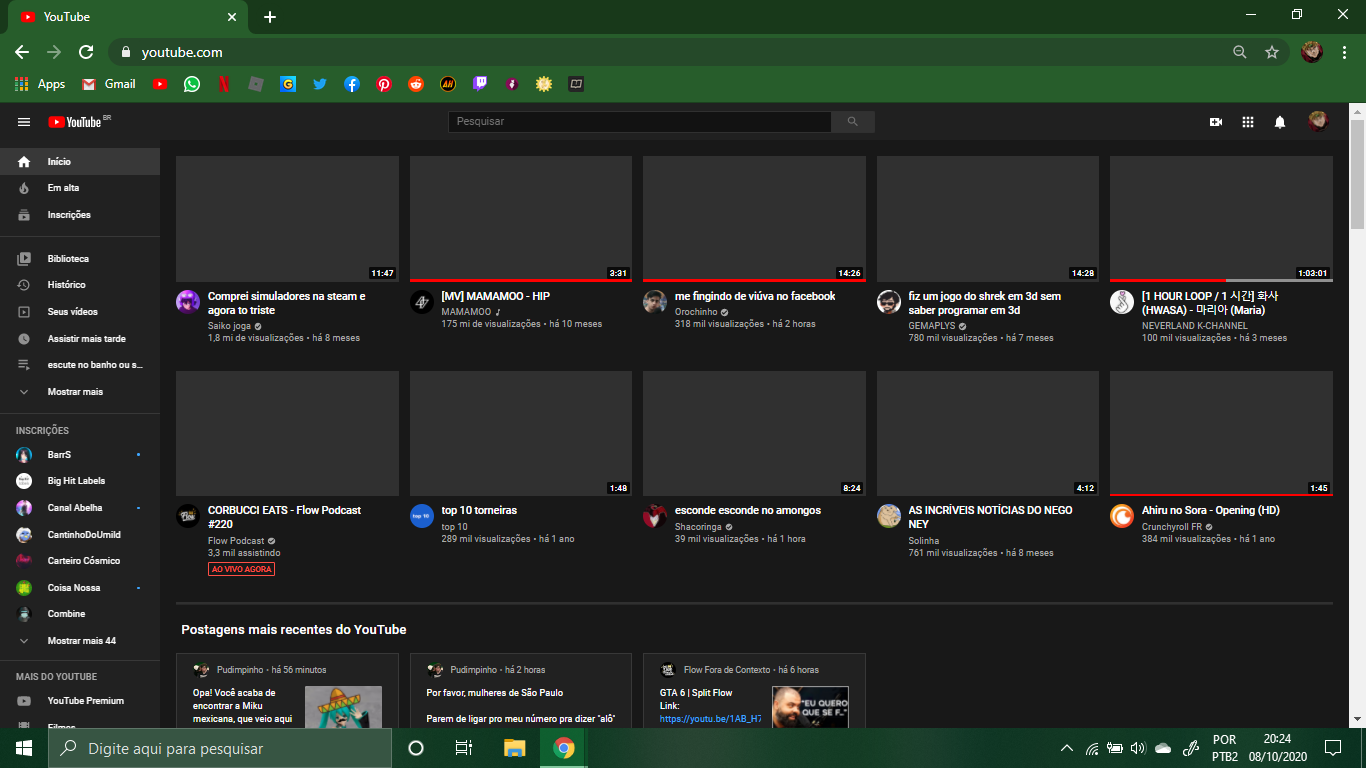Bookmark this page with the star icon
This screenshot has width=1366, height=768.
(1272, 52)
